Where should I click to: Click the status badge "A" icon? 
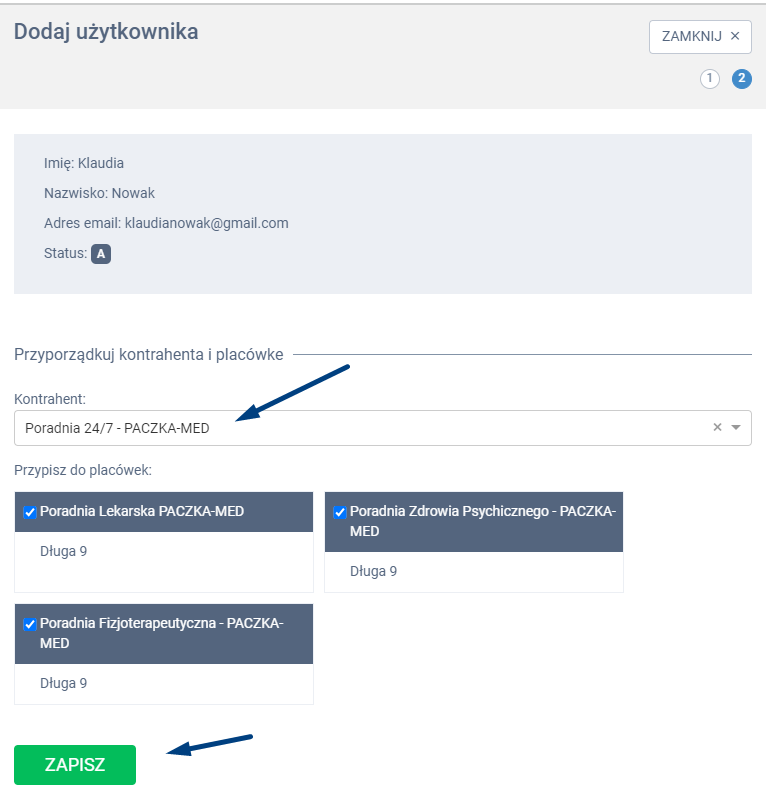[101, 254]
